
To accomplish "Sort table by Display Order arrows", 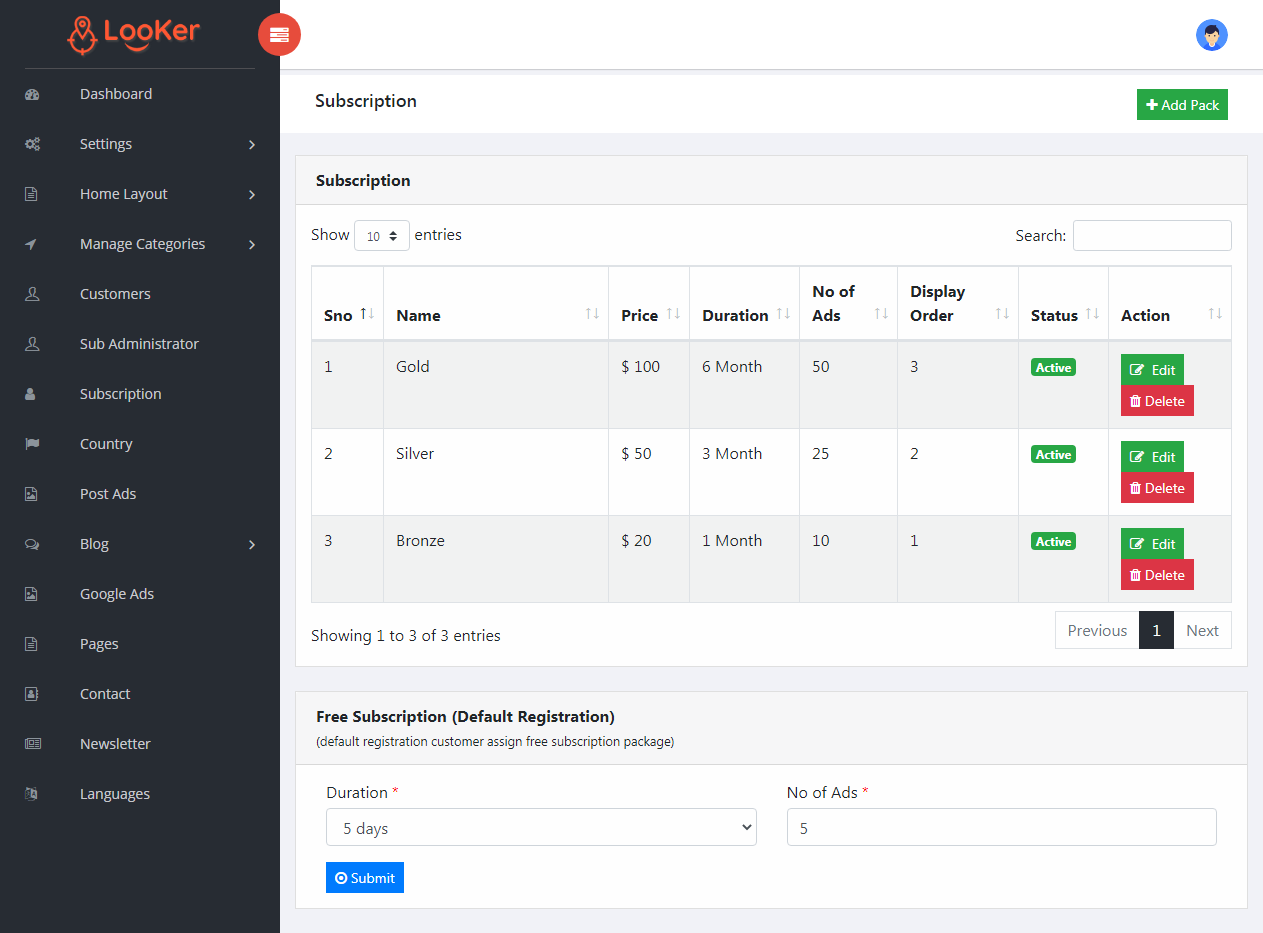I will coord(1002,314).
